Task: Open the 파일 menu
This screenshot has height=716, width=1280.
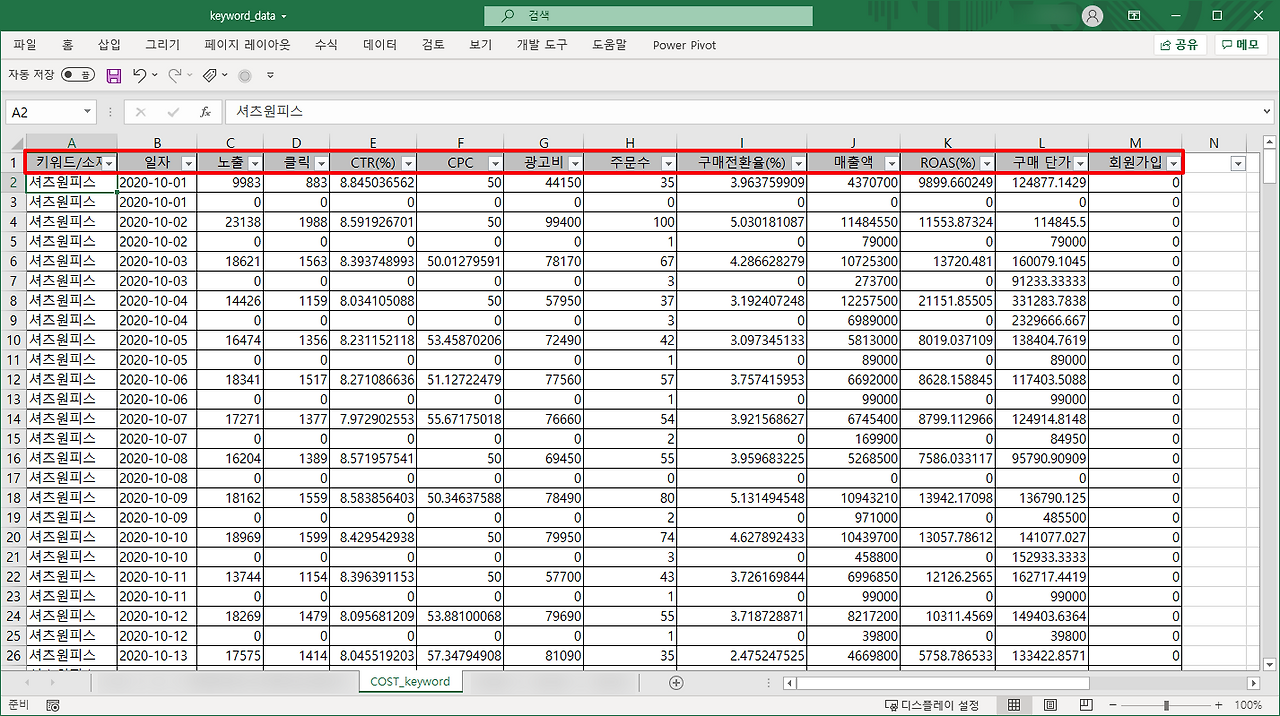Action: click(x=25, y=45)
